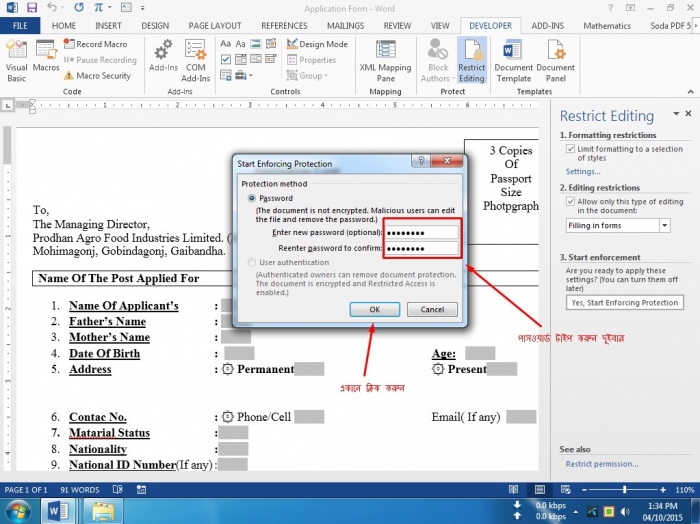The height and width of the screenshot is (524, 700).
Task: Click the Restrict permission link
Action: coord(601,464)
